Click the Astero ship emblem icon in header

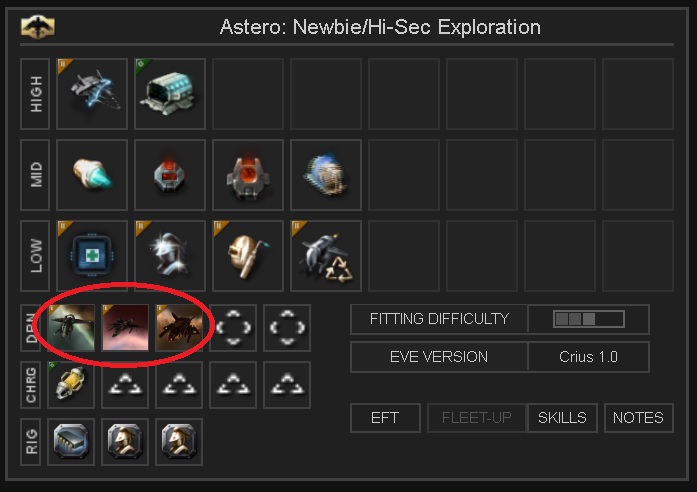click(x=38, y=27)
